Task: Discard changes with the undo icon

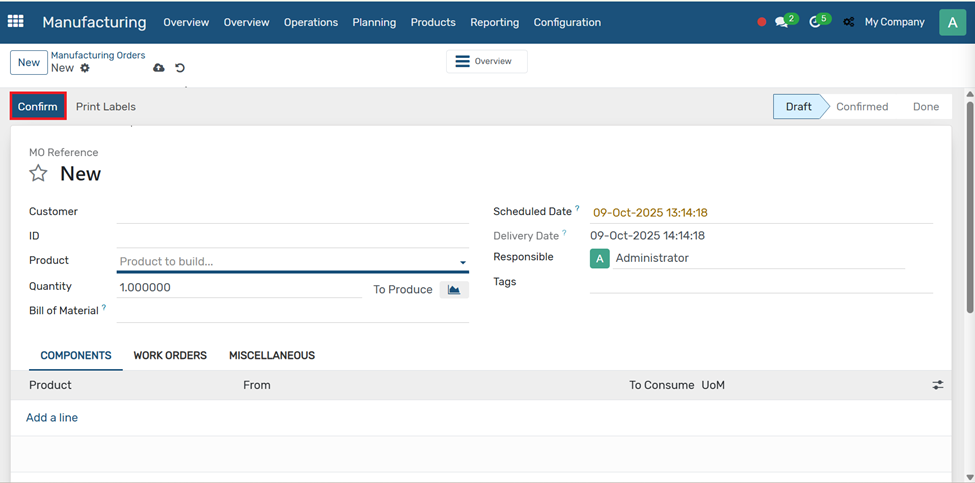Action: [x=180, y=68]
